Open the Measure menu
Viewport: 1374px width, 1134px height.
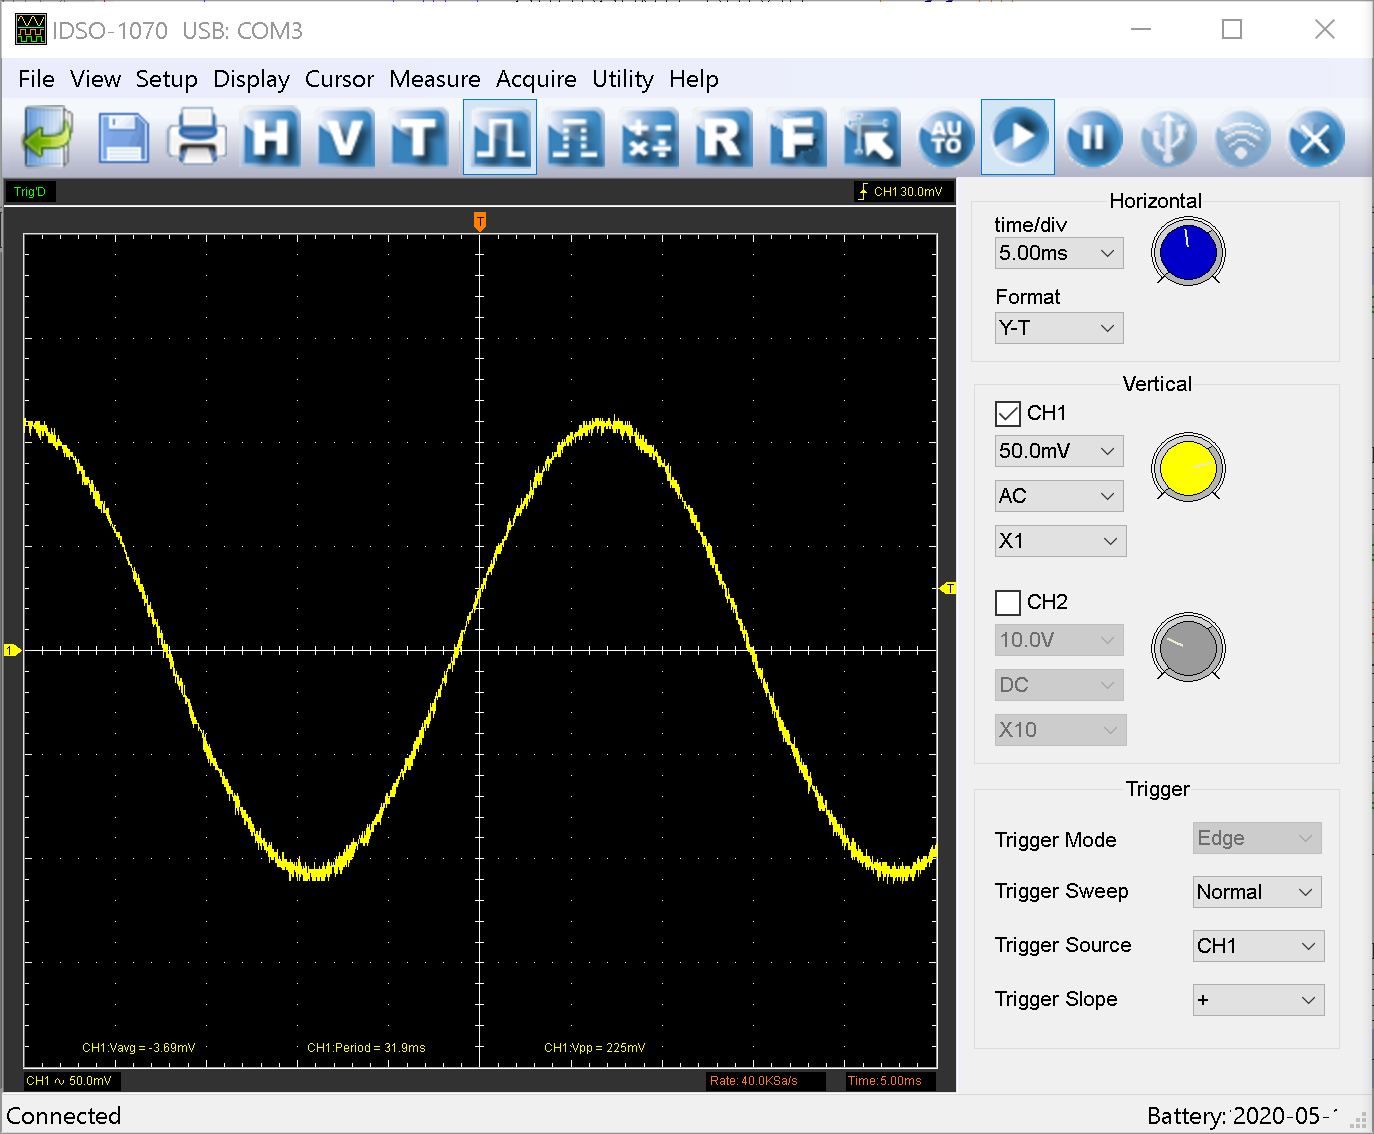[434, 79]
